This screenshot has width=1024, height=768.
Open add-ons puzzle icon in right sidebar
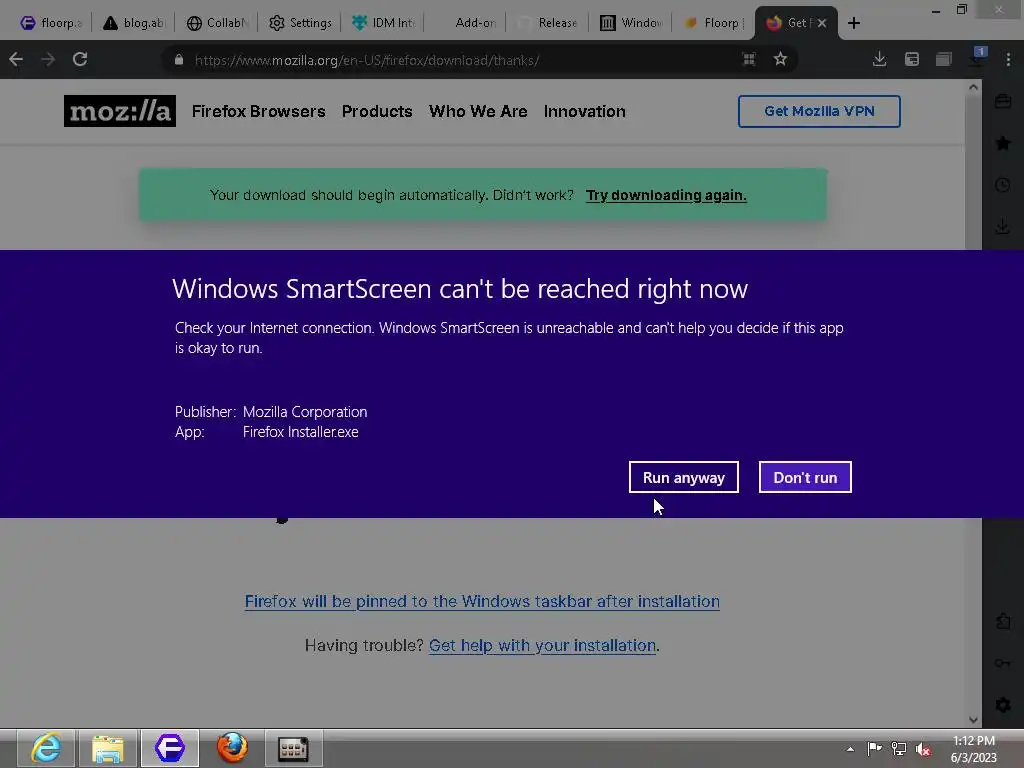pos(1003,621)
